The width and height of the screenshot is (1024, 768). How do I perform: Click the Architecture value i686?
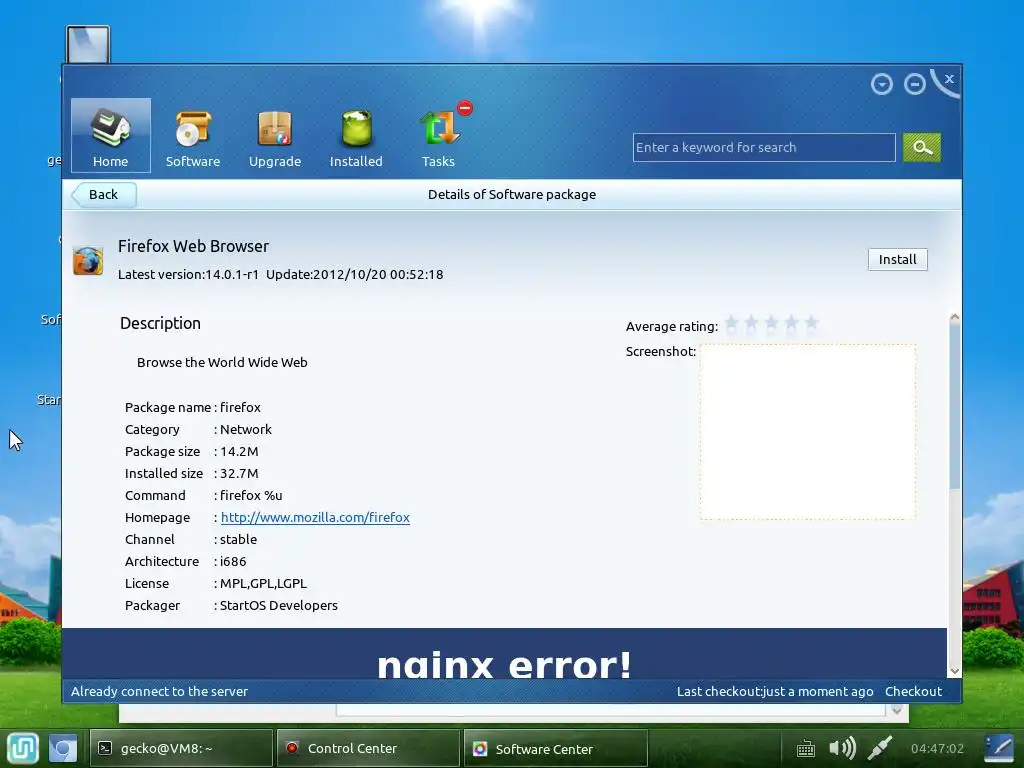tap(233, 562)
